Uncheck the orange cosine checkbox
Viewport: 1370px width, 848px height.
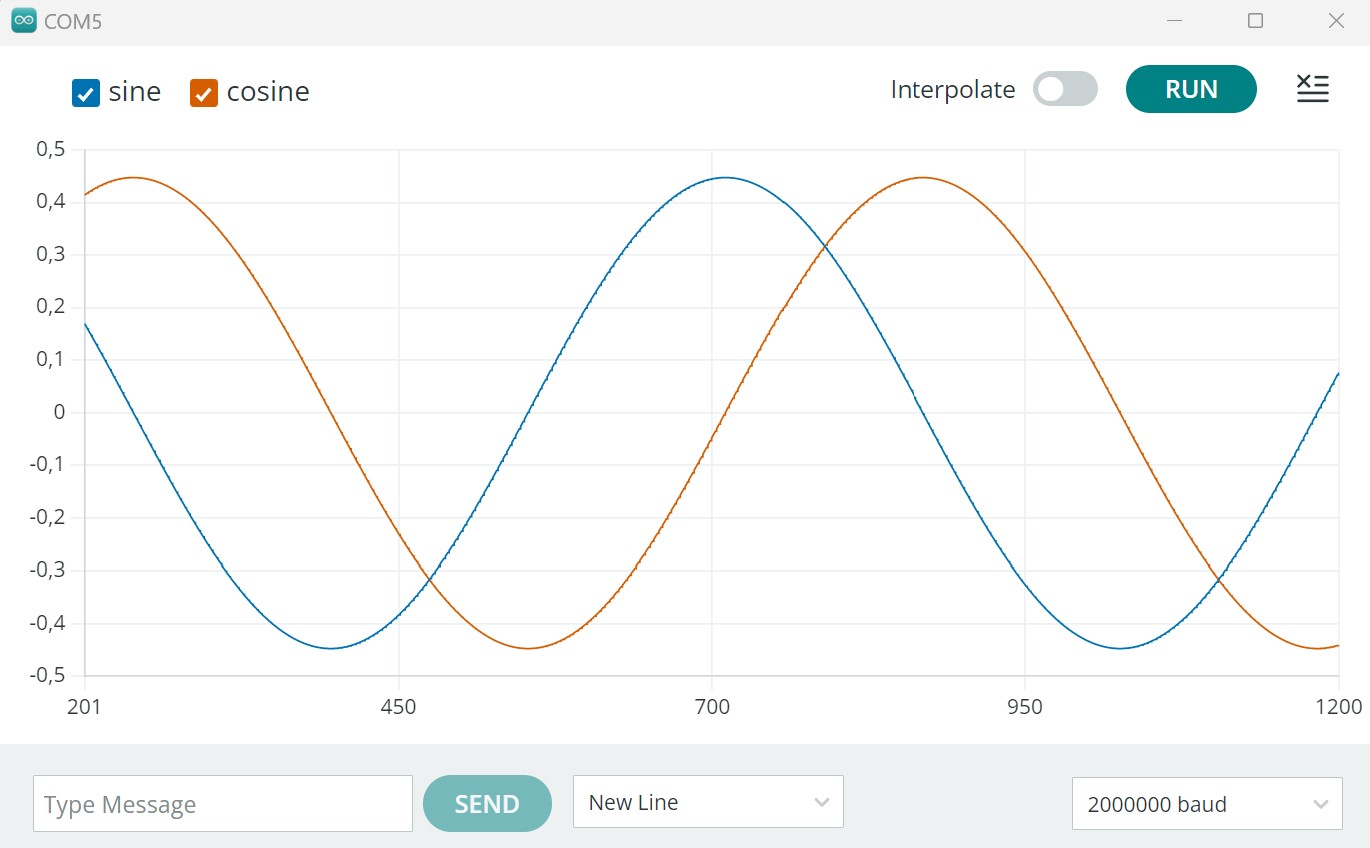(x=204, y=93)
